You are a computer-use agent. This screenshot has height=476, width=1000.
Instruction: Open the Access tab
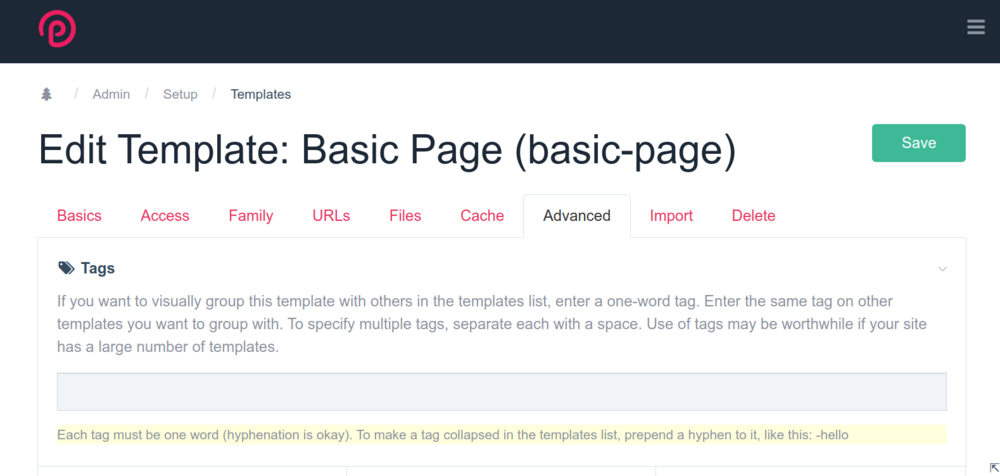pos(165,216)
